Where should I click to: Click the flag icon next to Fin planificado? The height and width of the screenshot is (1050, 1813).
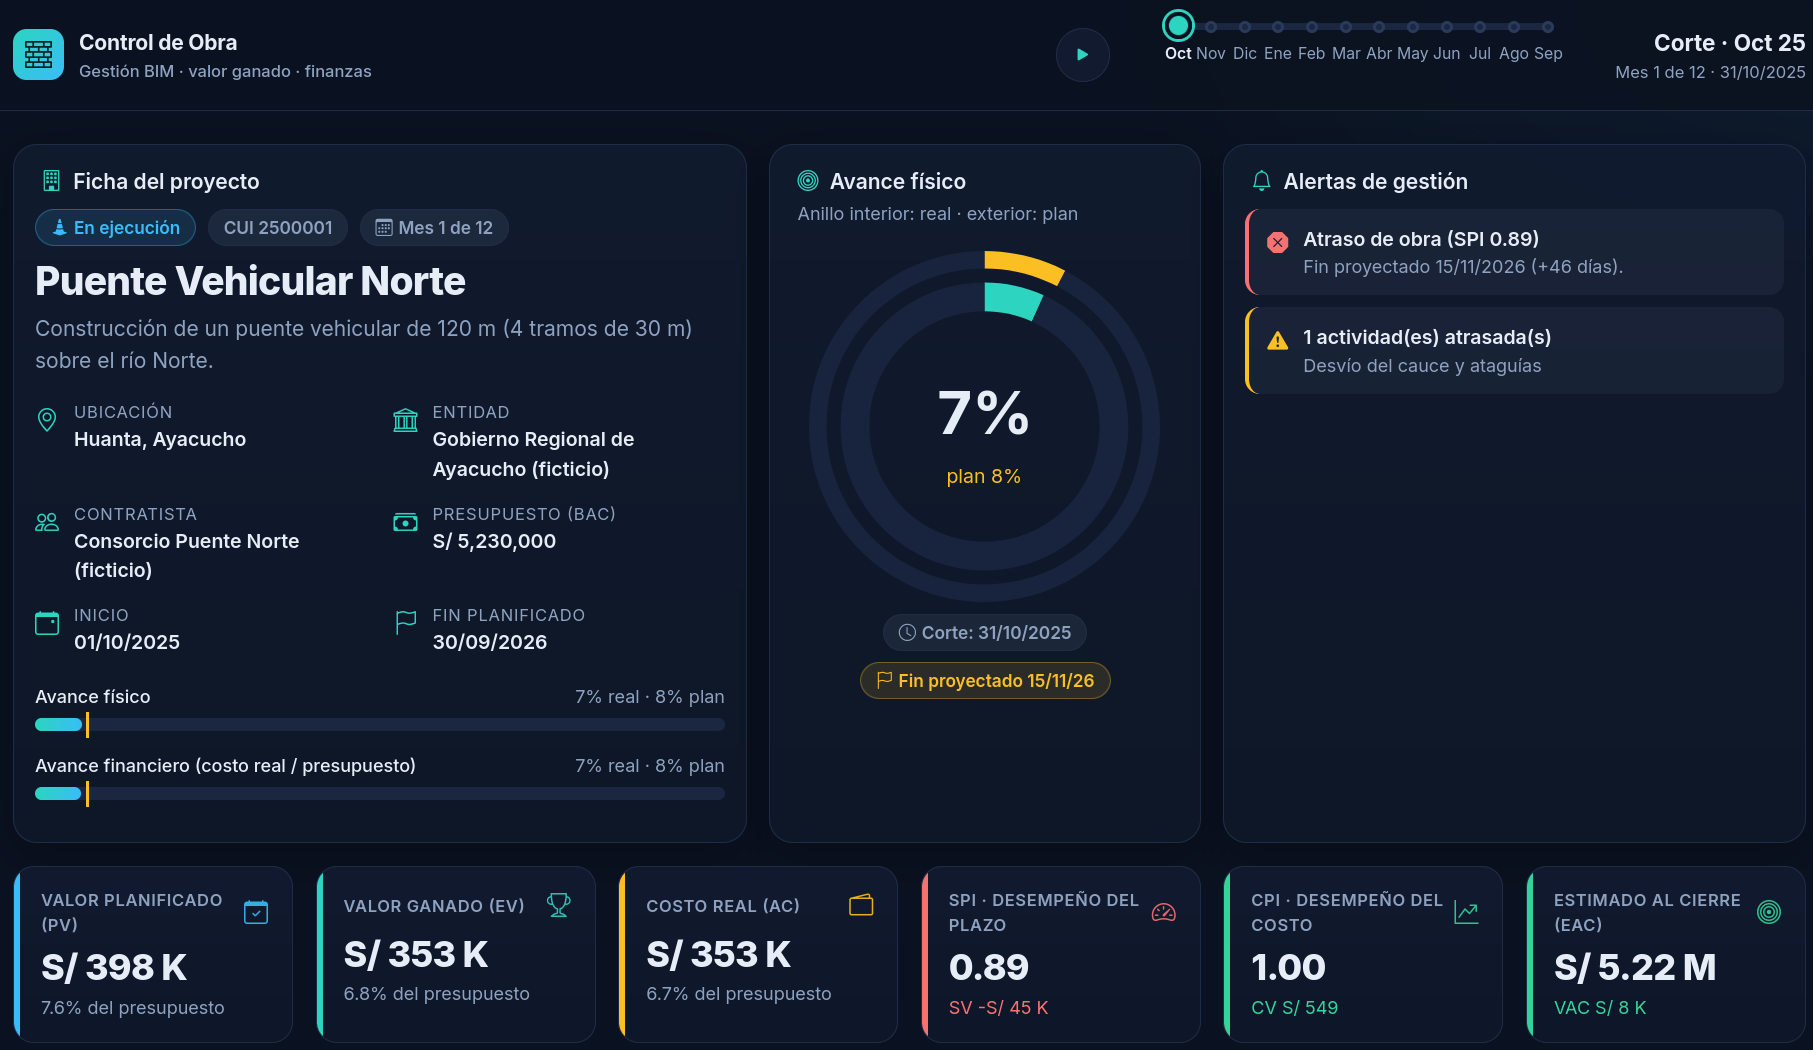pos(405,623)
